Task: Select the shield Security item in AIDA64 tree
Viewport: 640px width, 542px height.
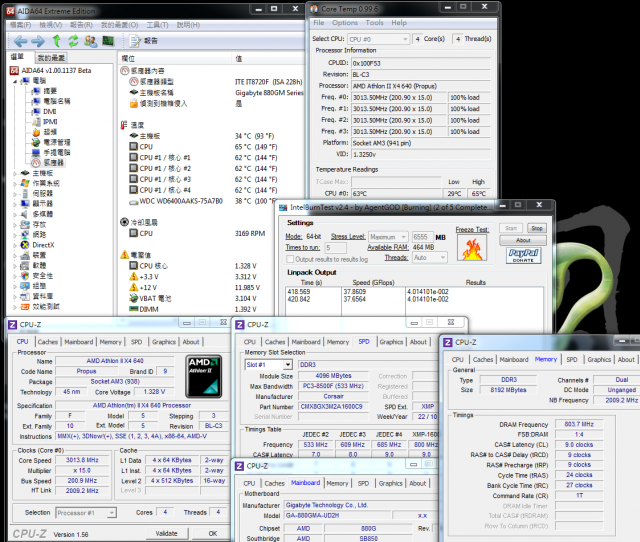Action: (x=37, y=276)
